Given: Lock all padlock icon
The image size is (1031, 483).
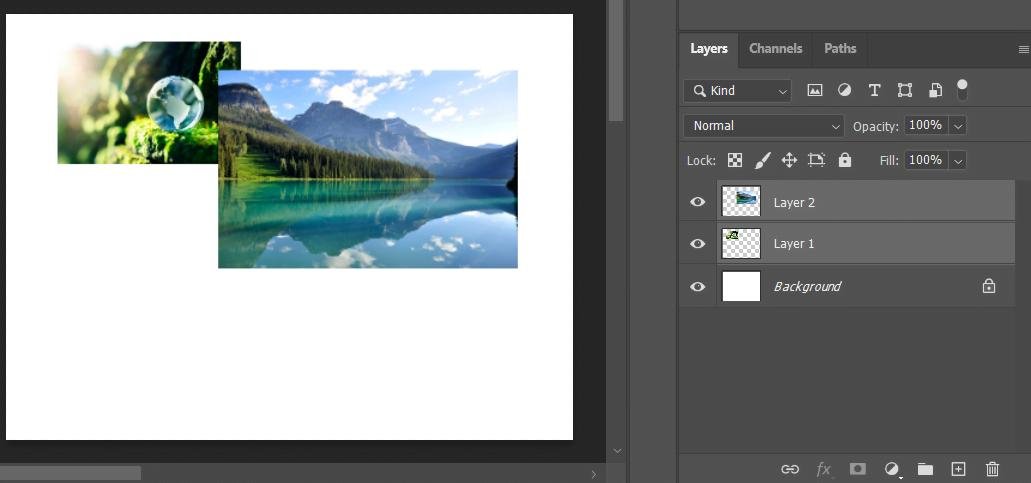Looking at the screenshot, I should point(845,160).
